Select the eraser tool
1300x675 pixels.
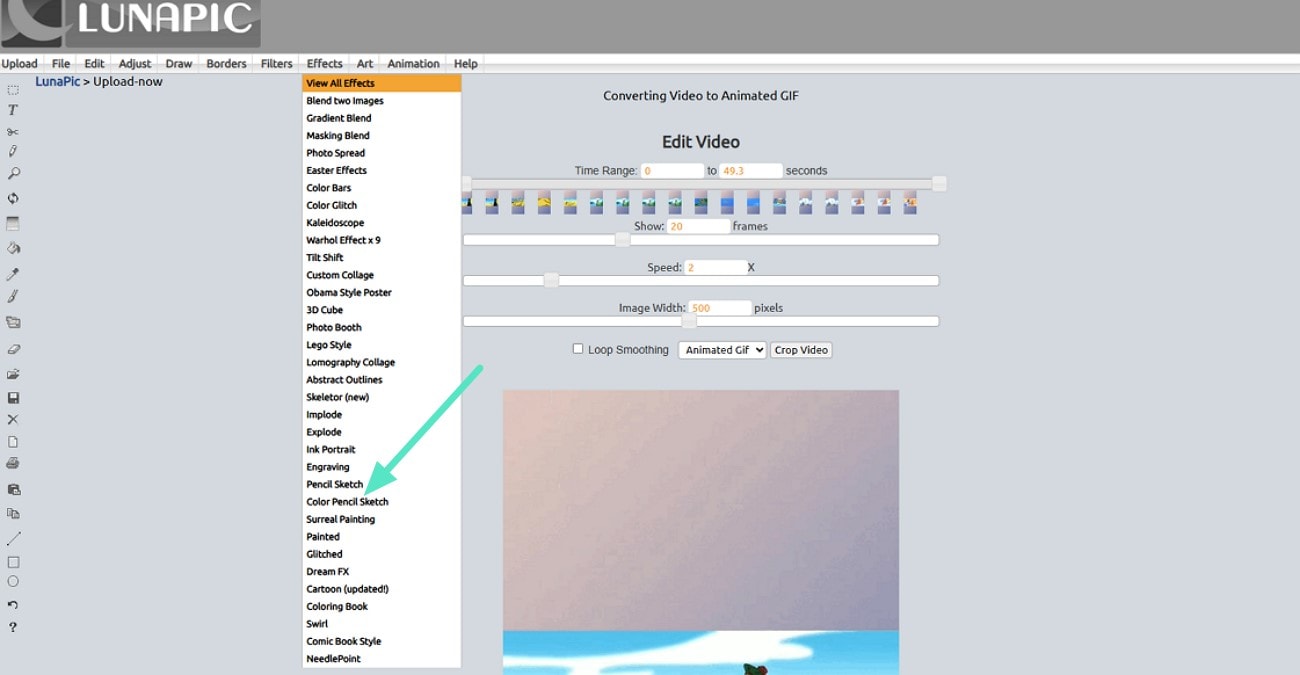[13, 349]
